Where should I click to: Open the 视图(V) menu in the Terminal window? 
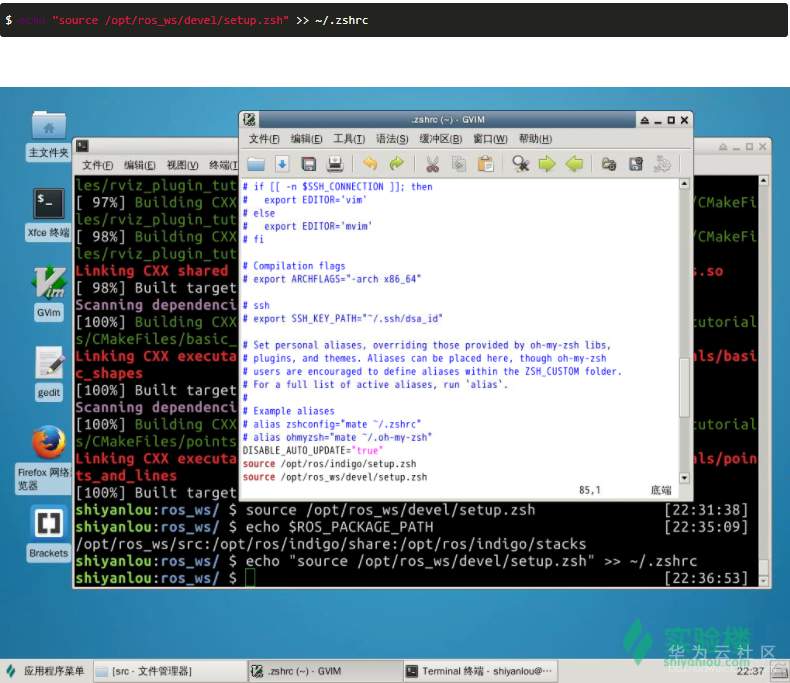pos(182,165)
